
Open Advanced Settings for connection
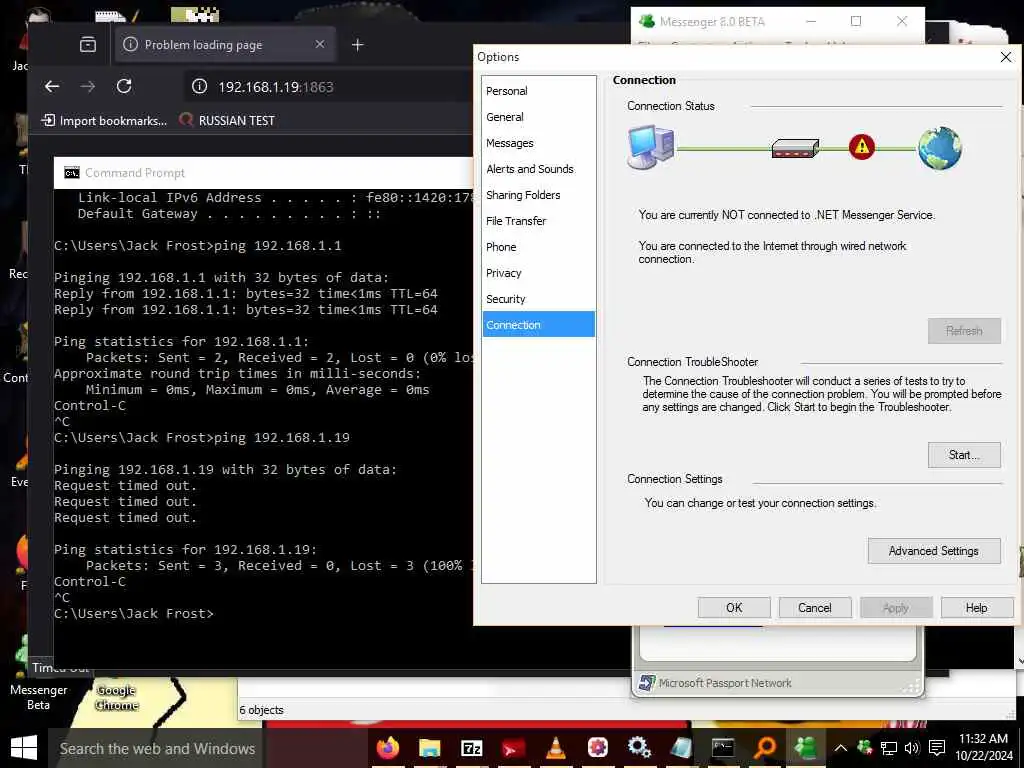point(934,551)
